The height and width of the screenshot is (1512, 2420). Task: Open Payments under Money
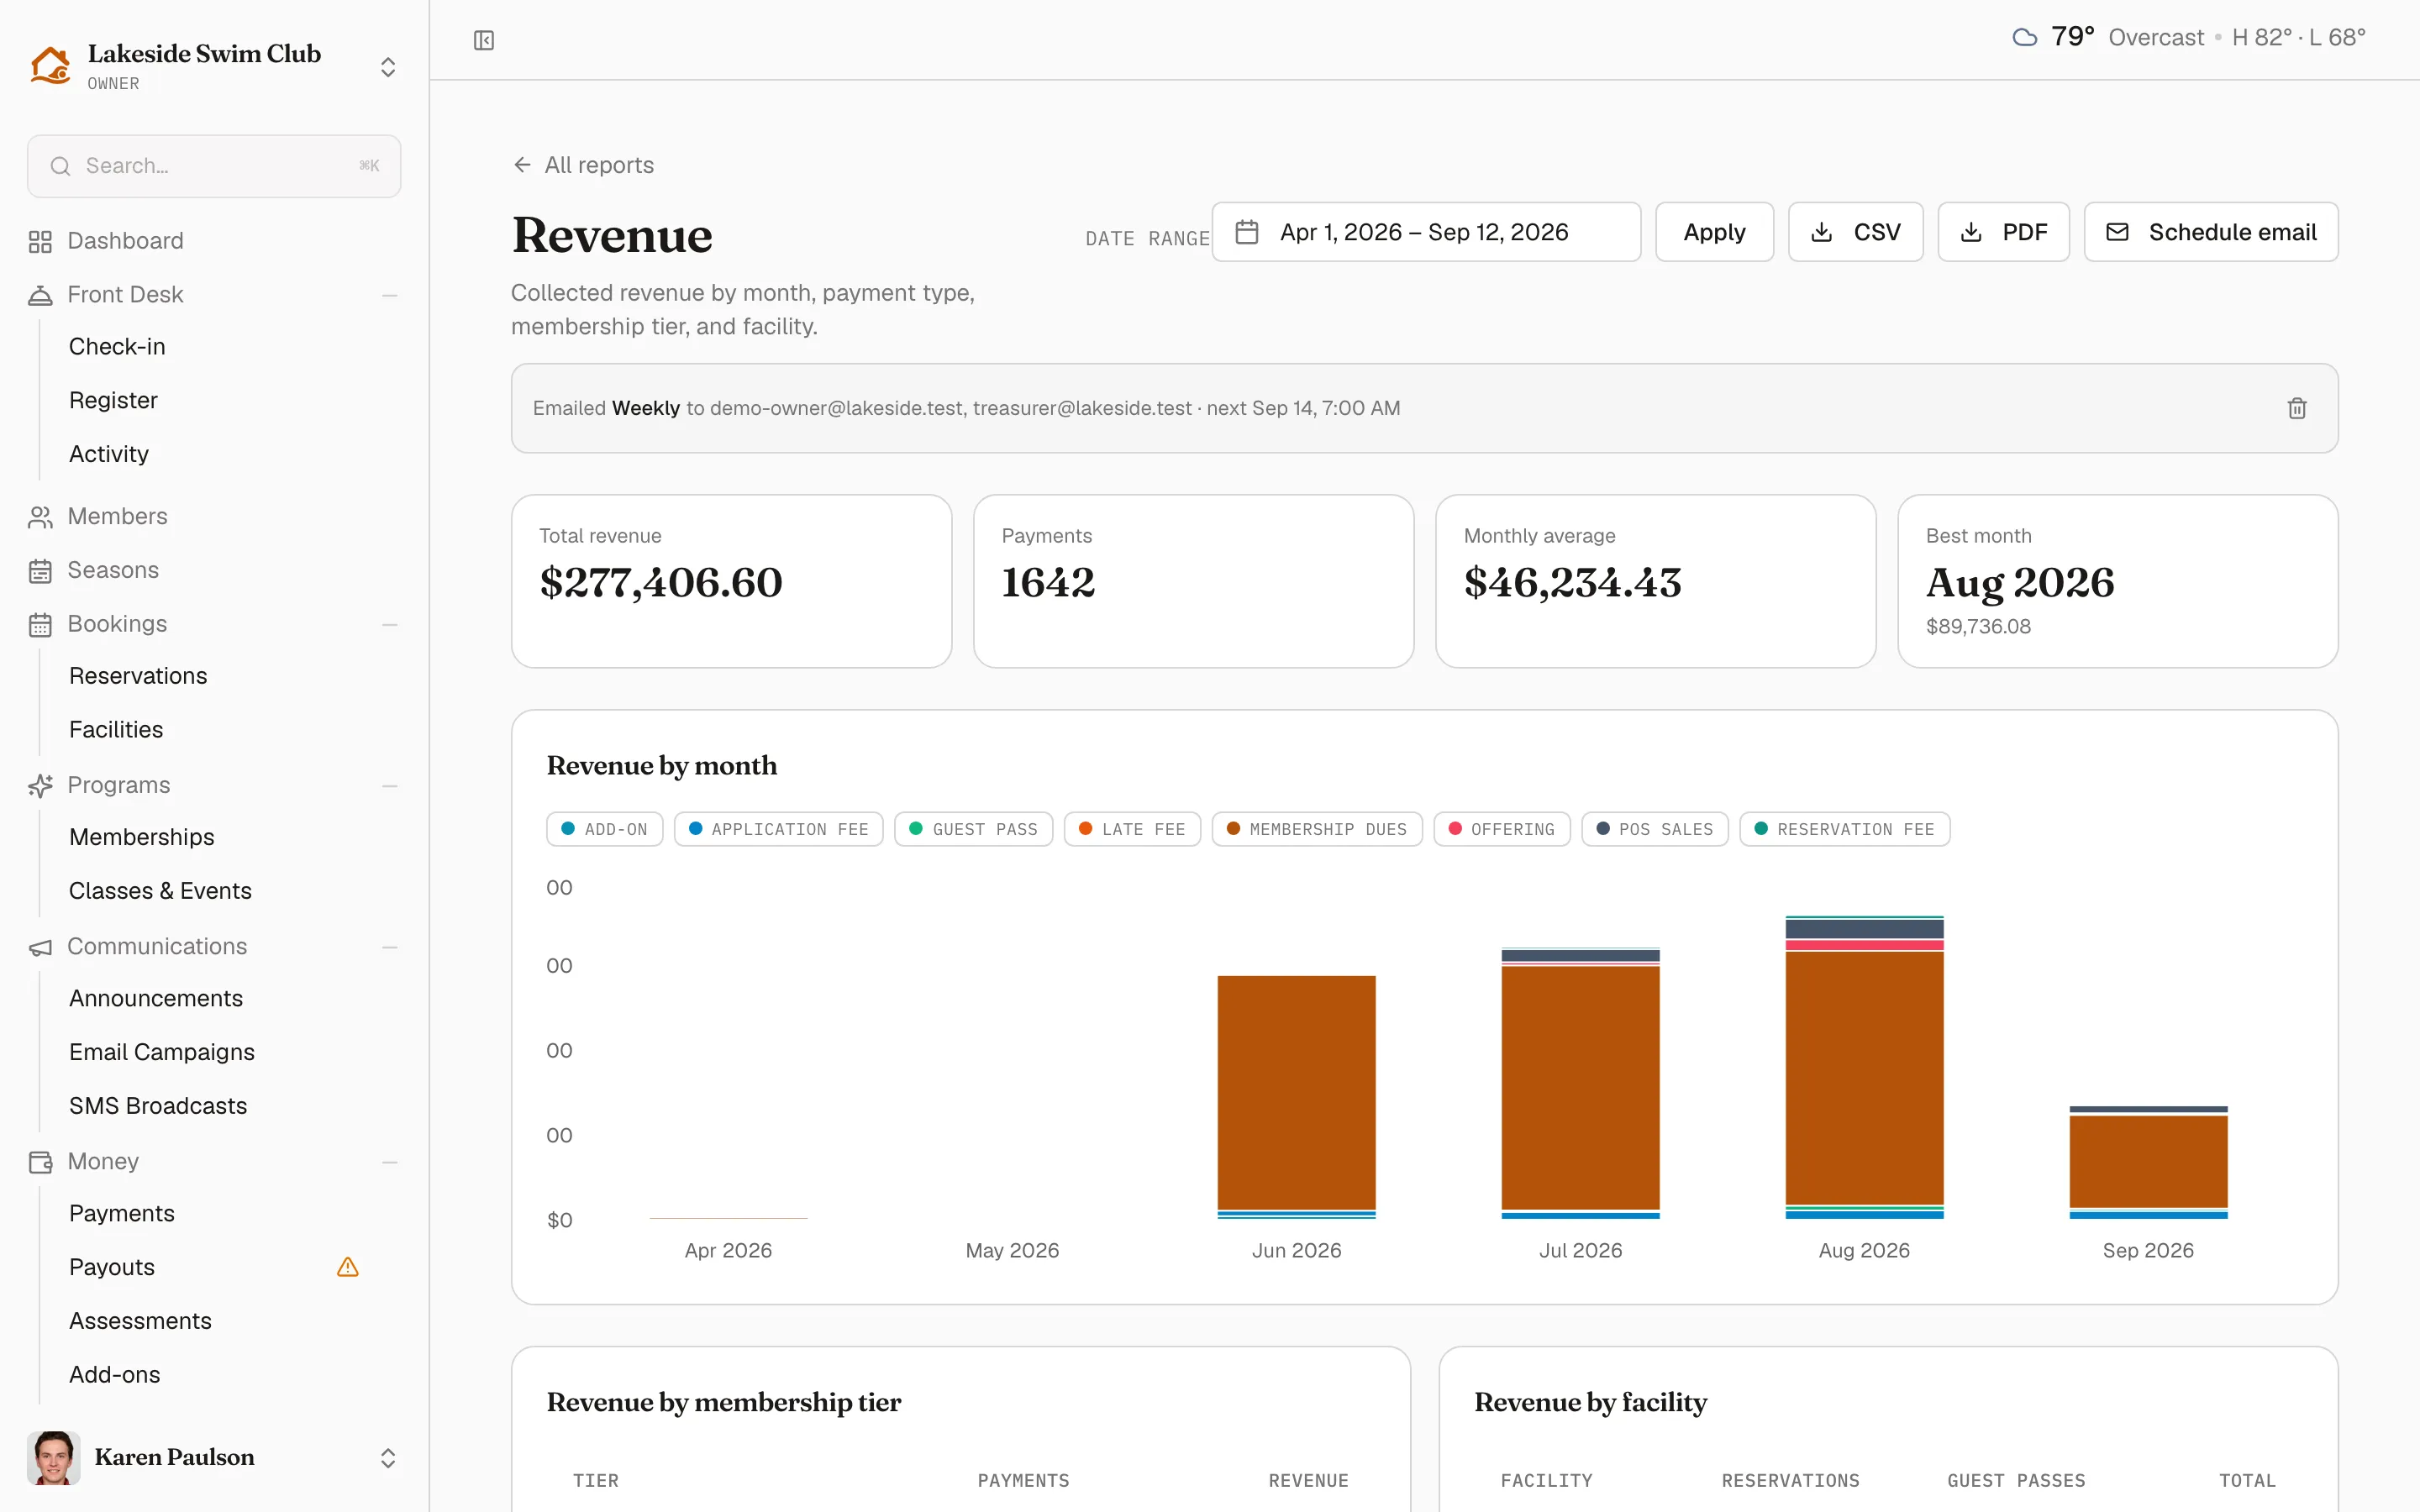pos(122,1213)
